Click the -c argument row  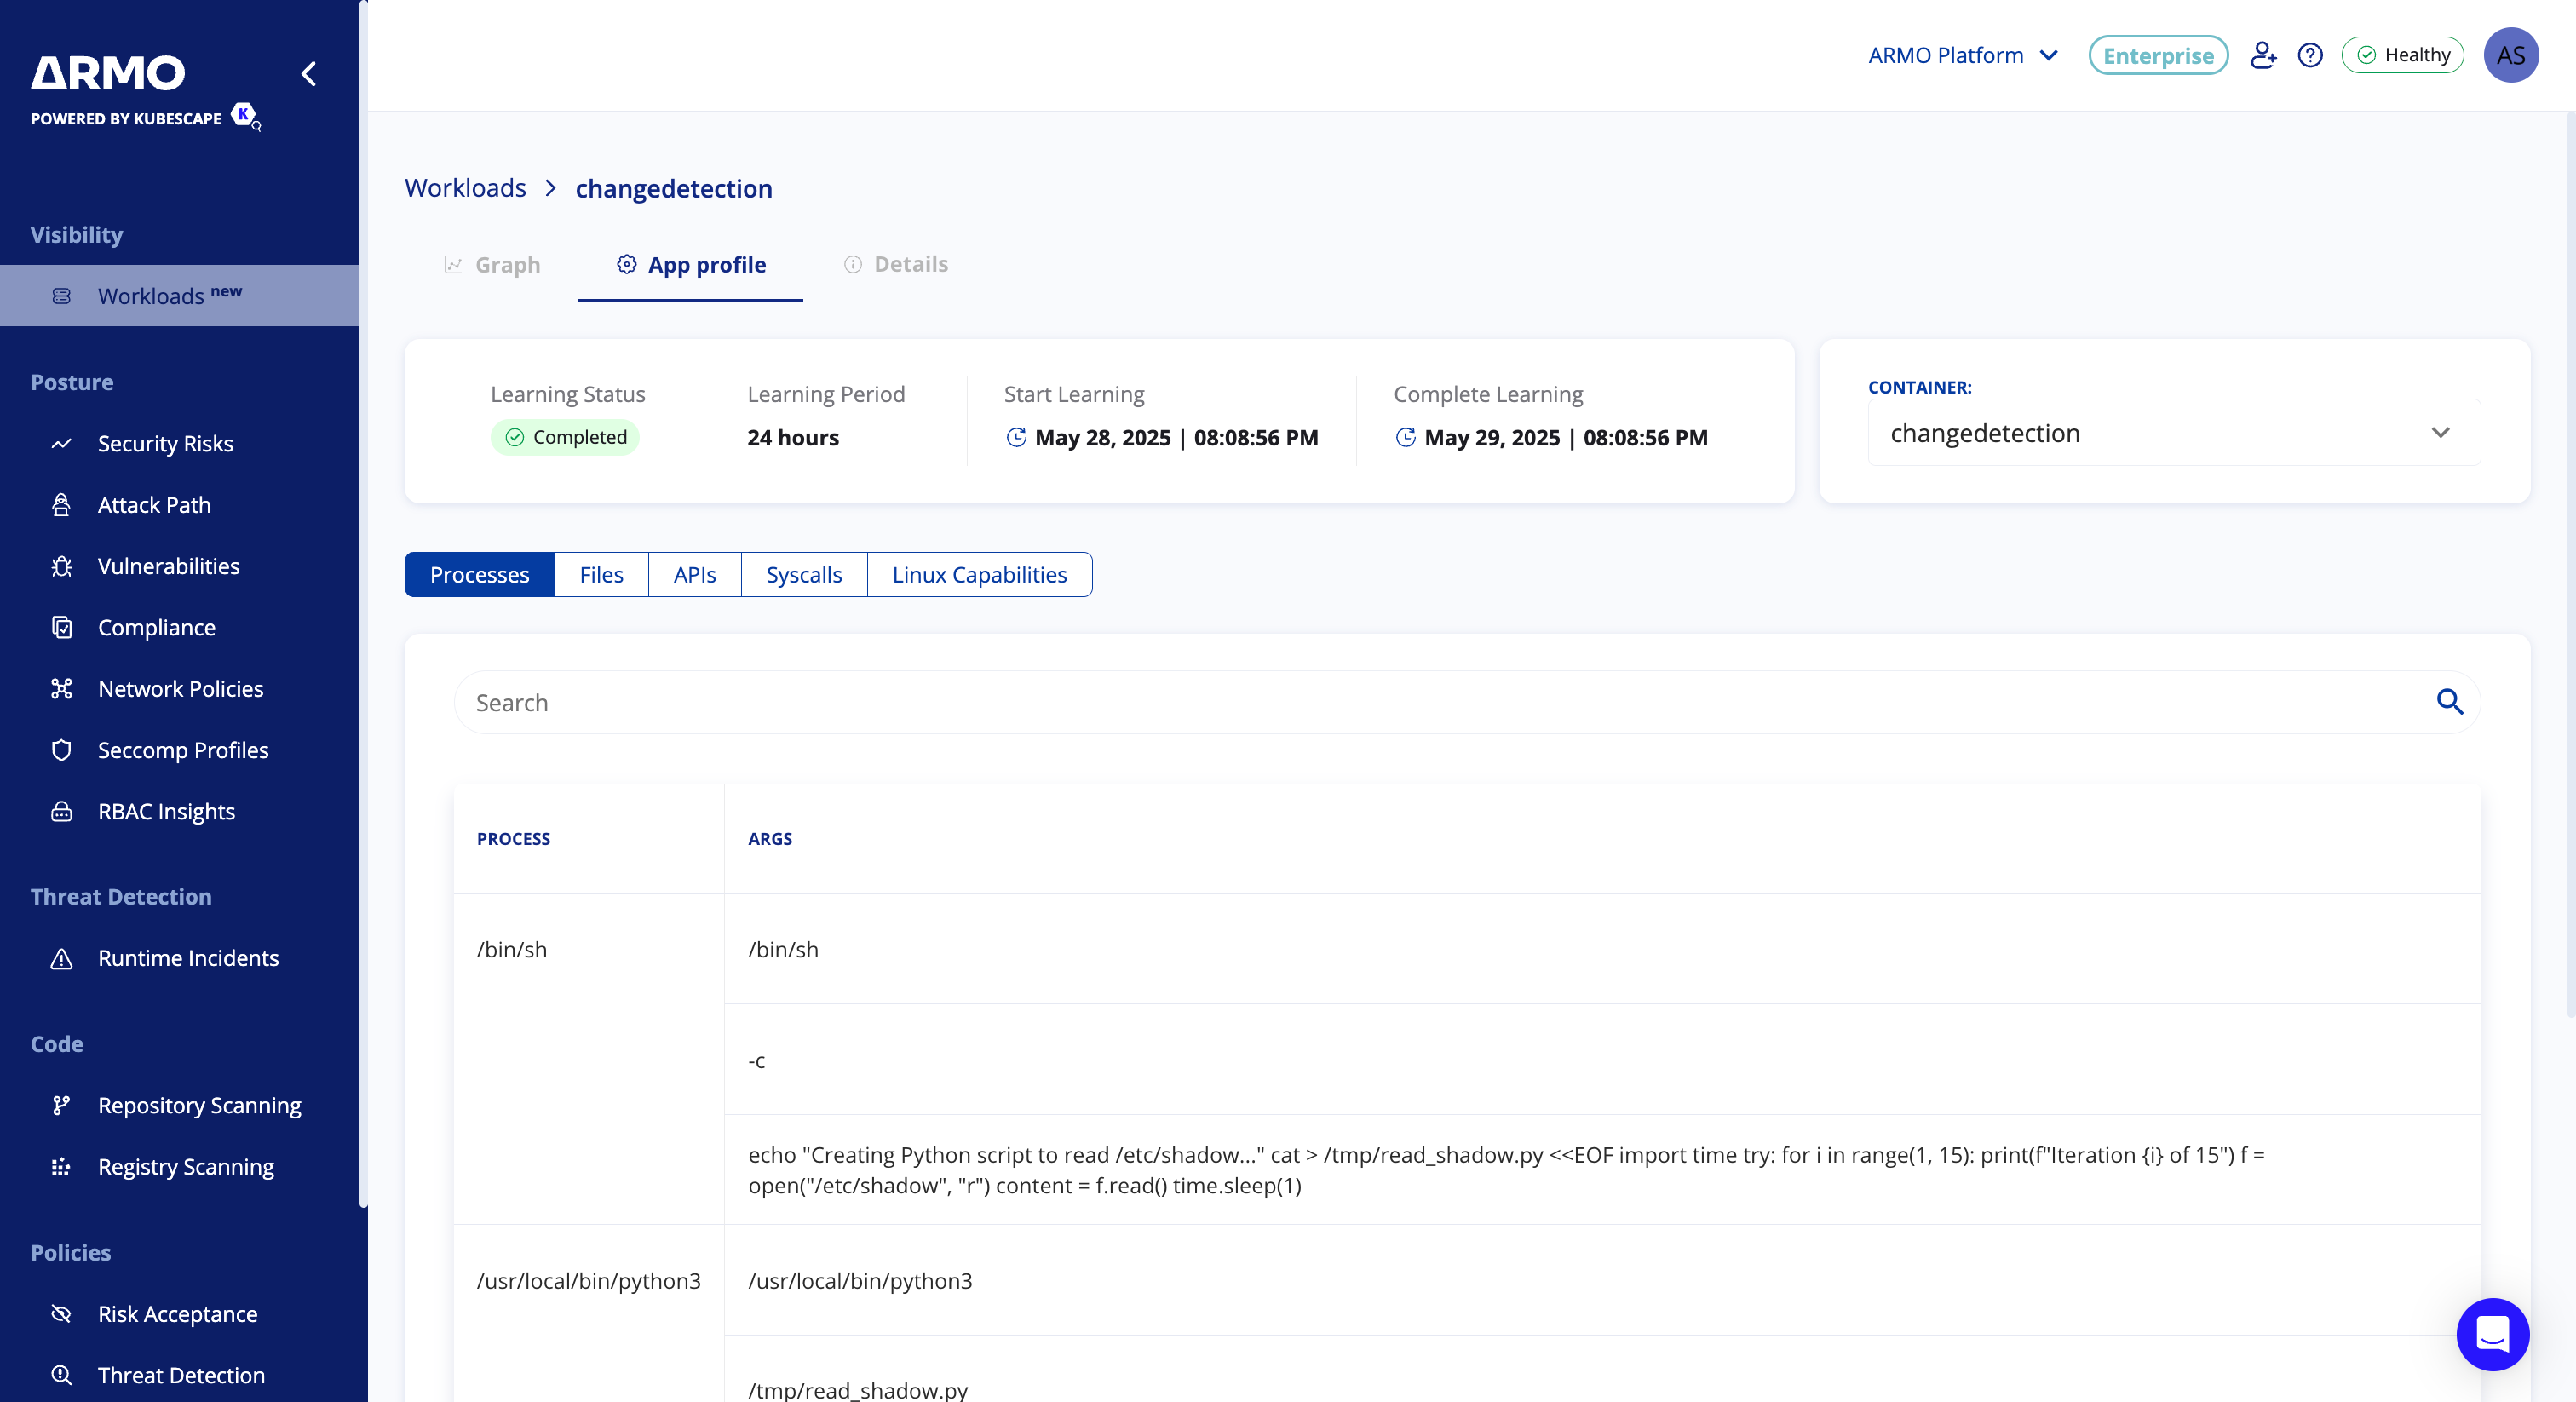click(x=1602, y=1060)
